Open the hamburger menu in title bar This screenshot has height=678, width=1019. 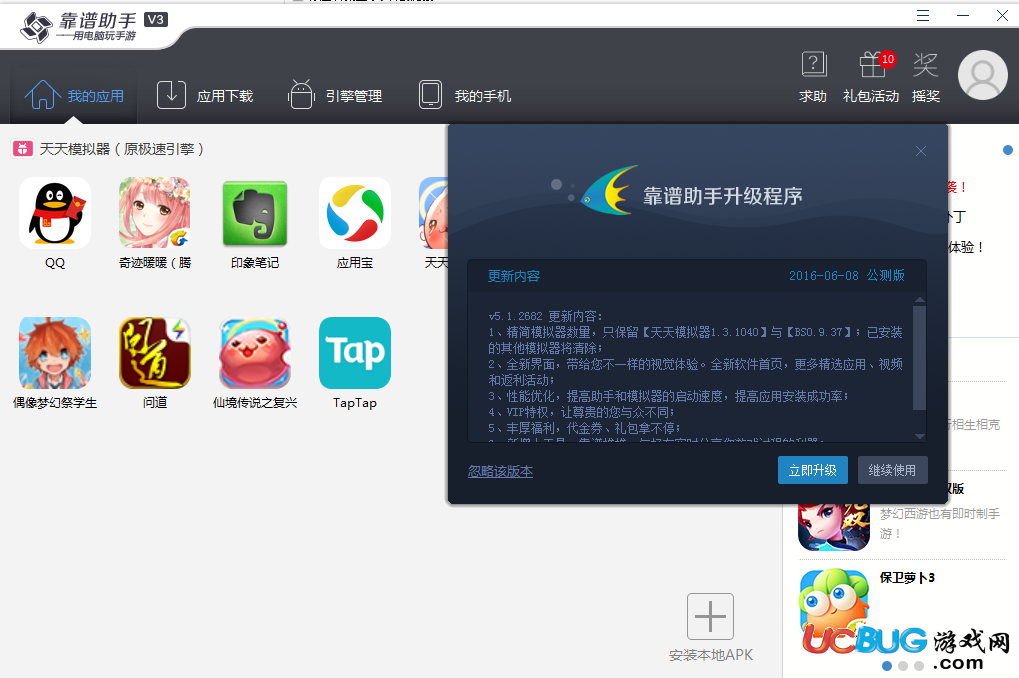(x=923, y=16)
